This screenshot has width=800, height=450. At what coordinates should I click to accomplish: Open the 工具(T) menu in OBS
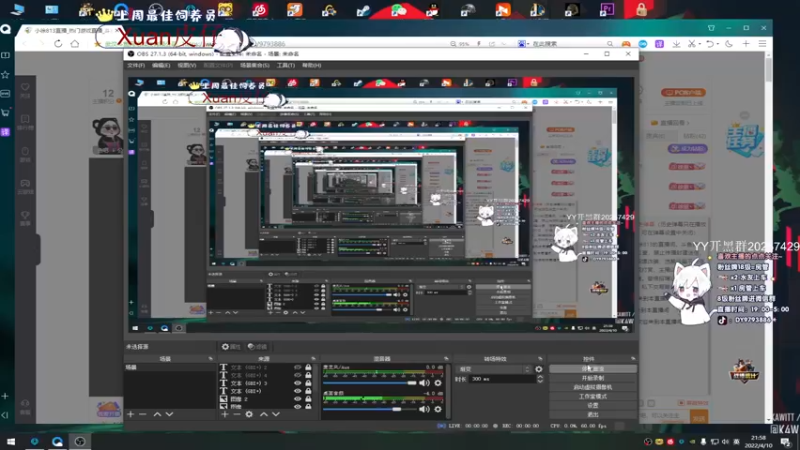pos(285,65)
